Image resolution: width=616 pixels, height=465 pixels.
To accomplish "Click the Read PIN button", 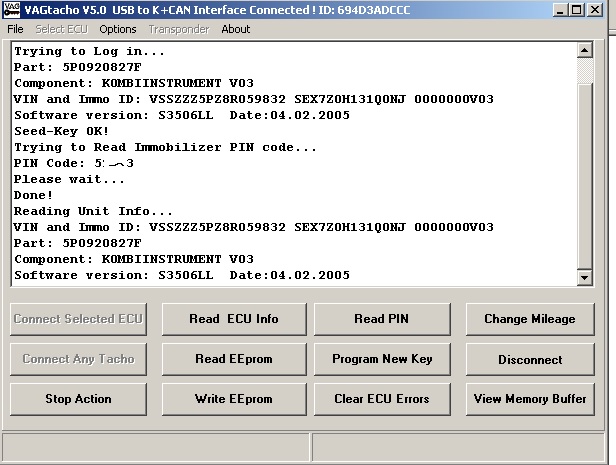I will [x=382, y=319].
